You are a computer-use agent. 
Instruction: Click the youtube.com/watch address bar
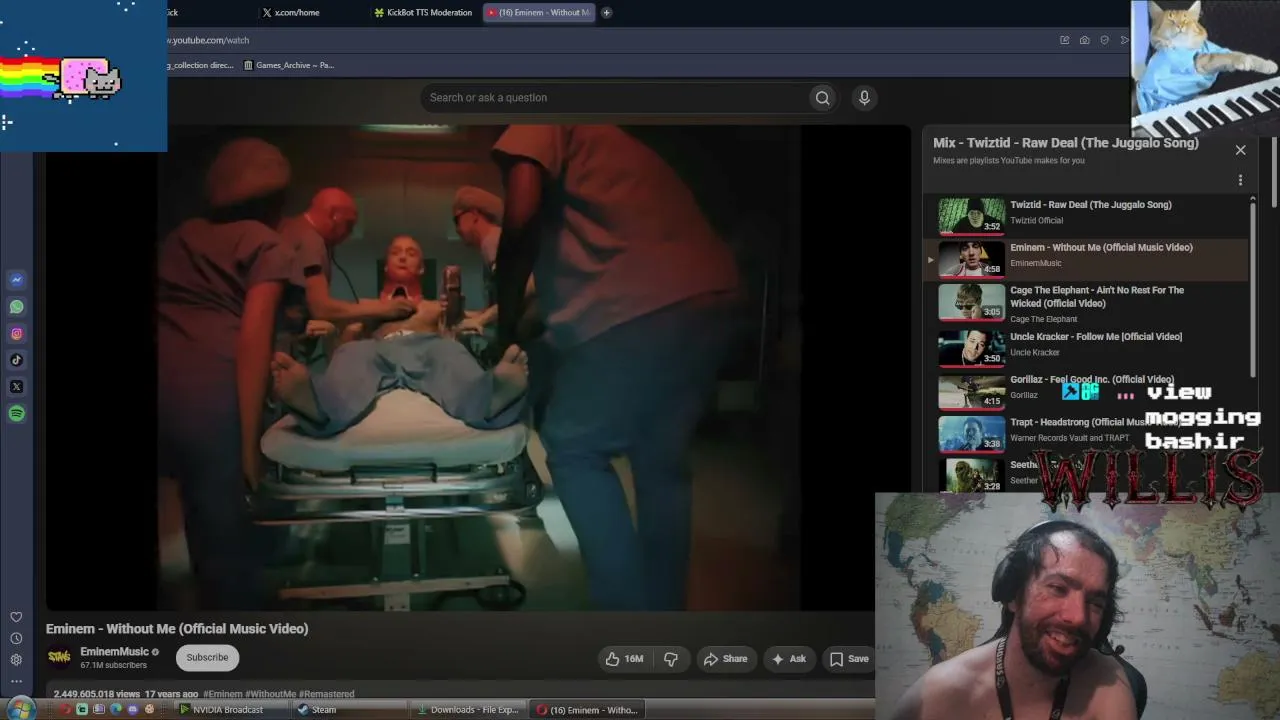(600, 40)
